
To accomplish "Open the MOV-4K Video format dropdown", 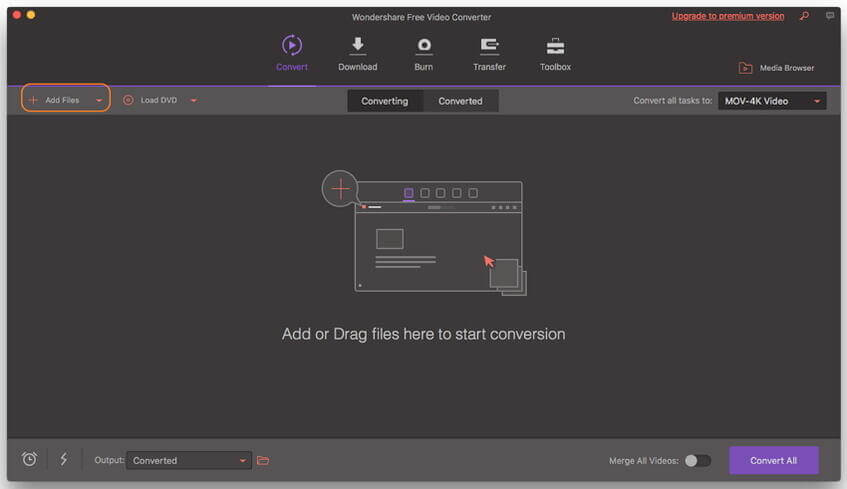I will pos(772,101).
